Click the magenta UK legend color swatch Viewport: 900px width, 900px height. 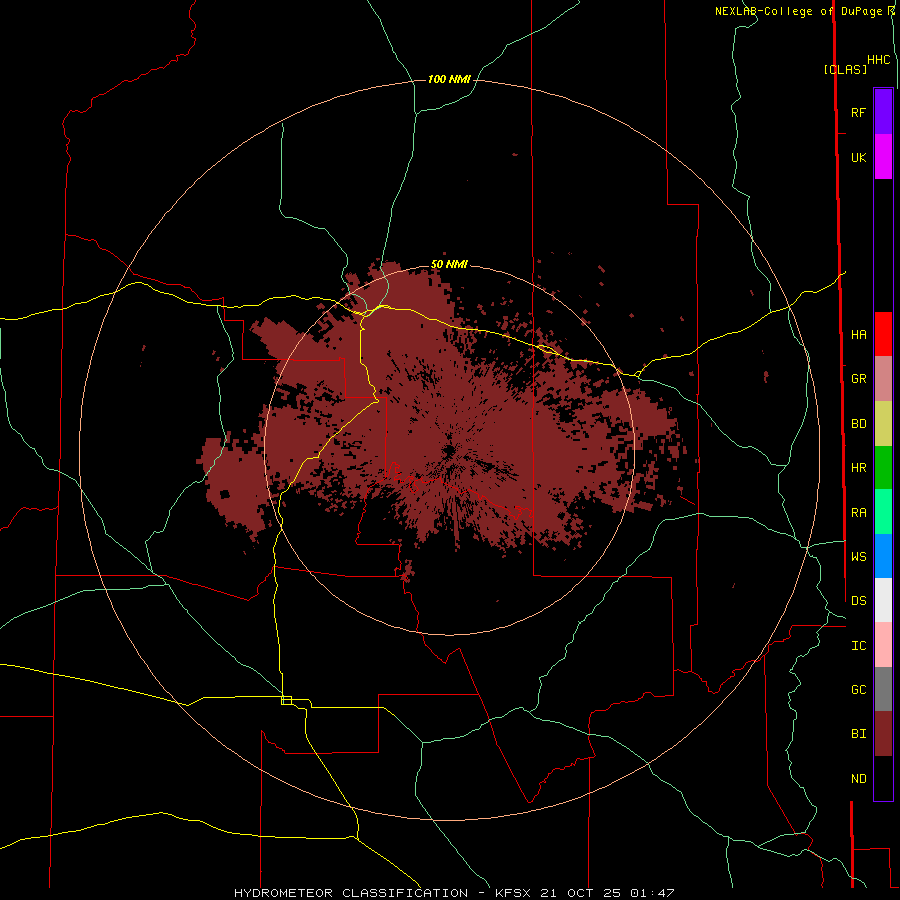(x=883, y=157)
